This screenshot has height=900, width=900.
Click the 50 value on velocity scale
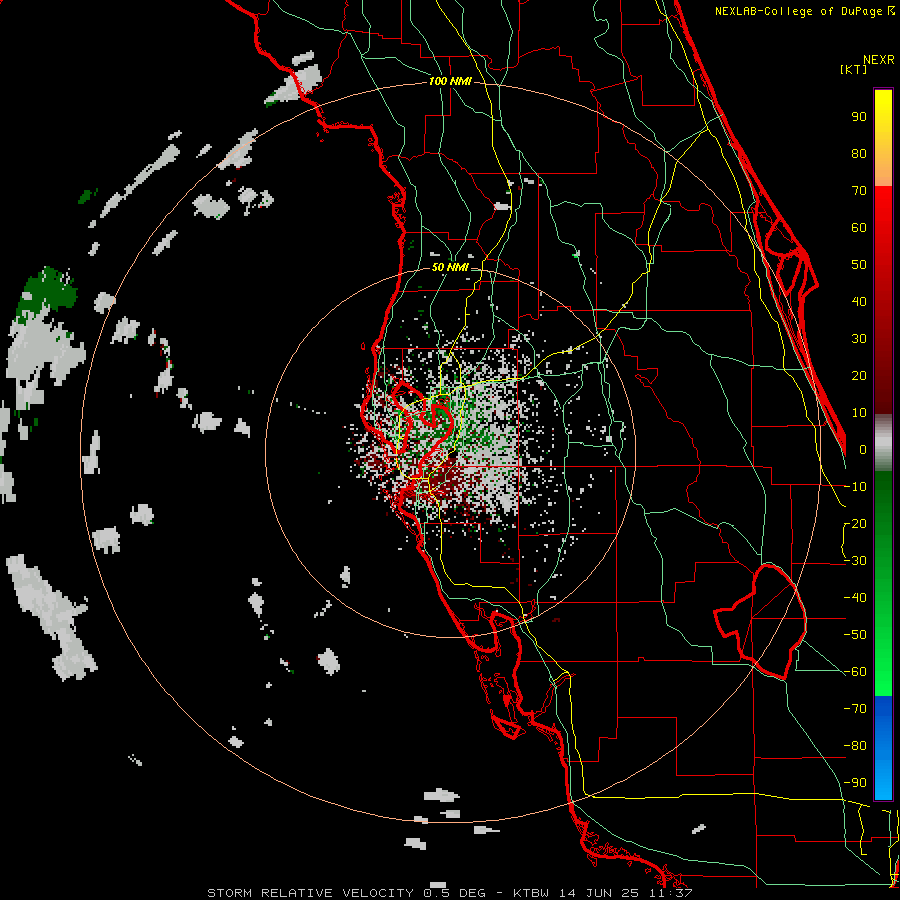click(x=859, y=265)
